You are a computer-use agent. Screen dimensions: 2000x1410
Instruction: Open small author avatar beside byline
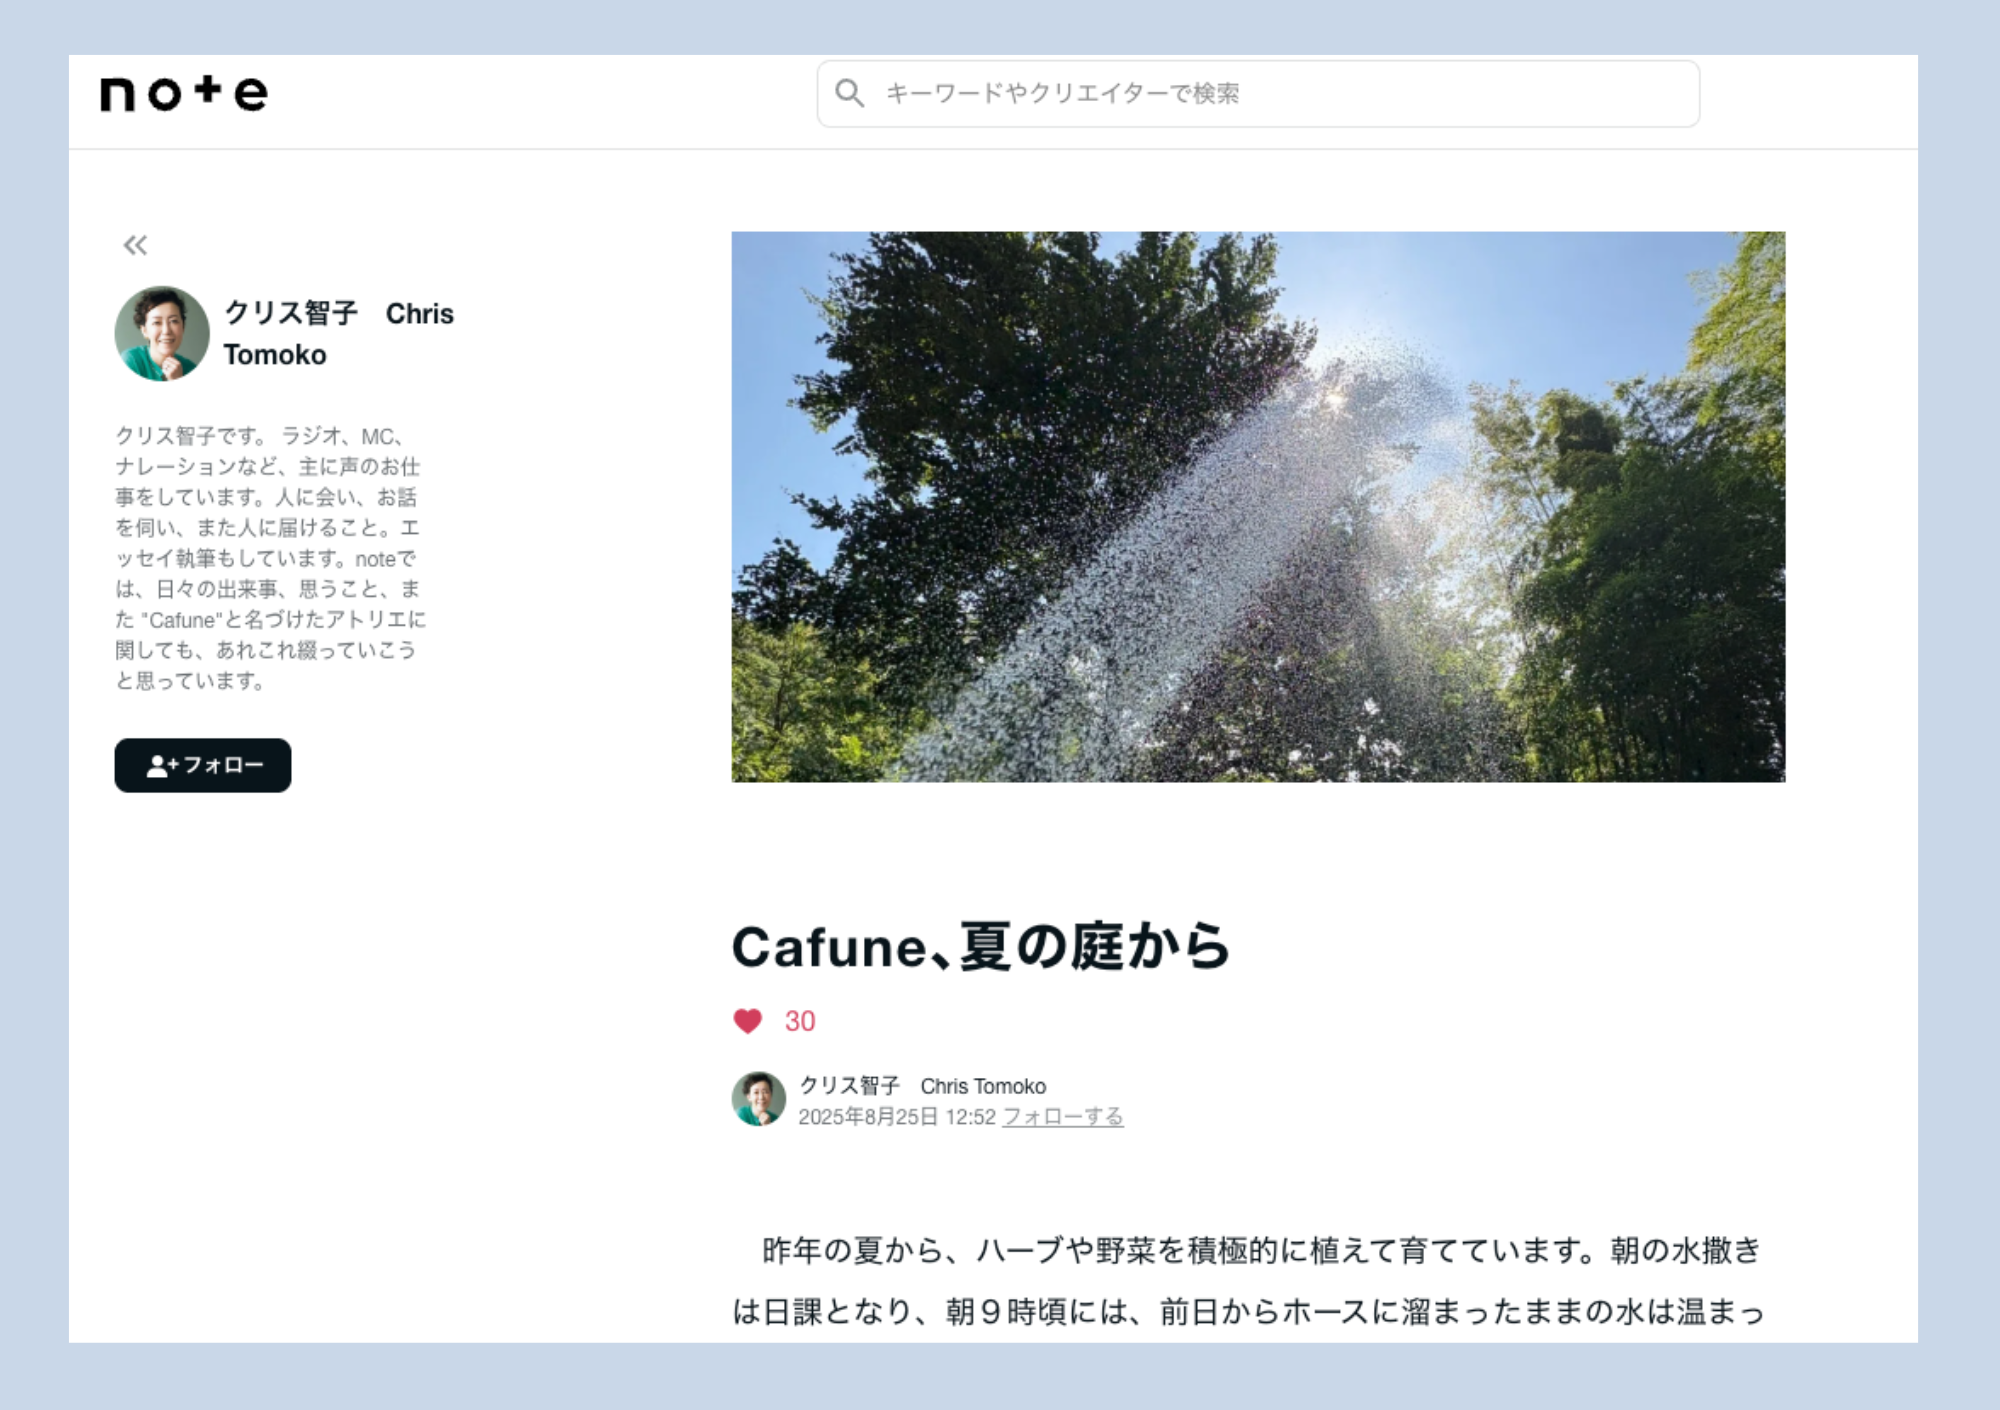click(758, 1099)
